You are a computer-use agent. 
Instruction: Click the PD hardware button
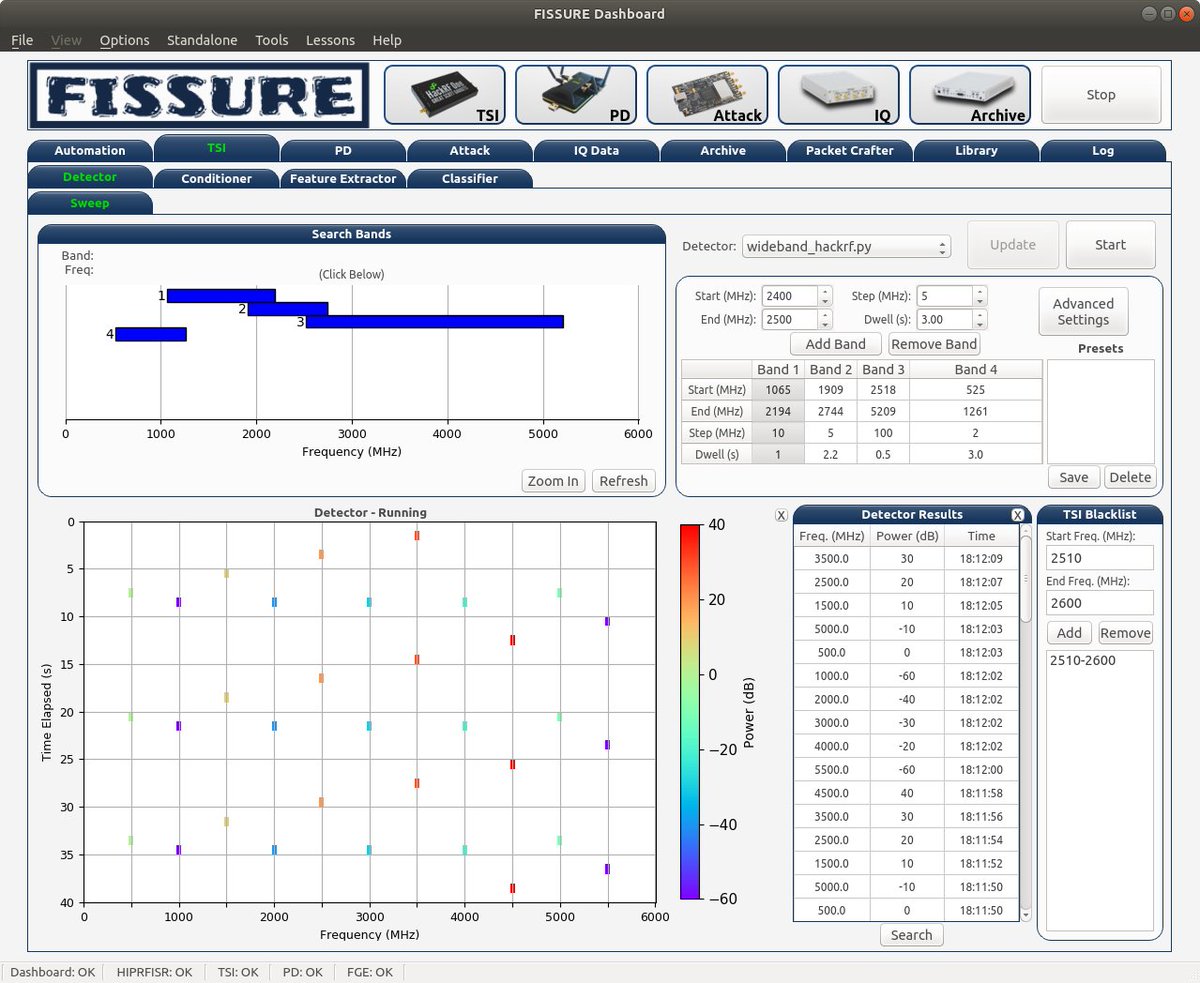tap(576, 95)
